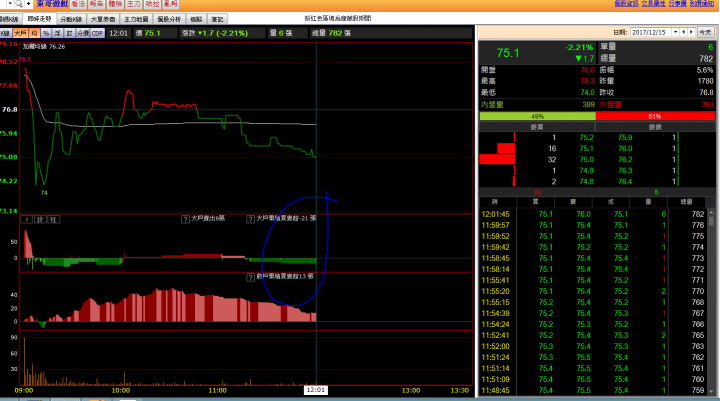The image size is (720, 401).
Task: Click the first ? help box in indicator panel
Action: (x=27, y=220)
